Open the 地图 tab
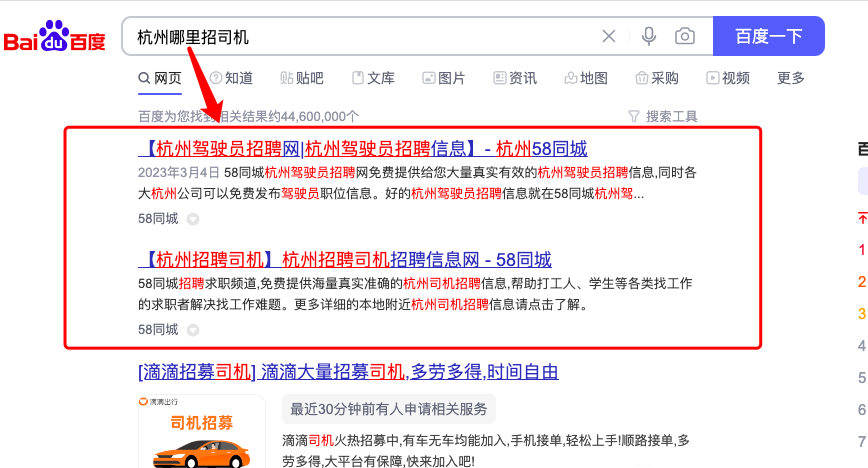 click(x=586, y=78)
